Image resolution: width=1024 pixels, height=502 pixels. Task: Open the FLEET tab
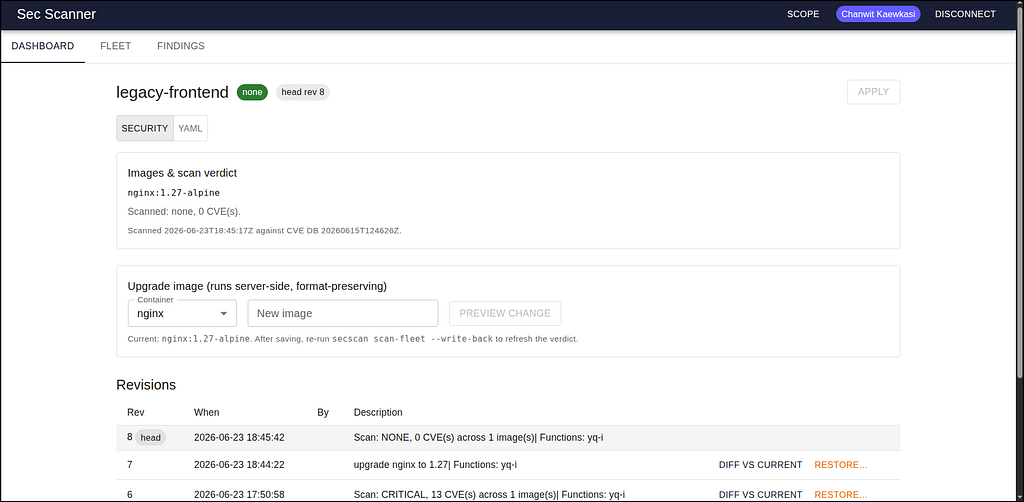click(x=116, y=46)
